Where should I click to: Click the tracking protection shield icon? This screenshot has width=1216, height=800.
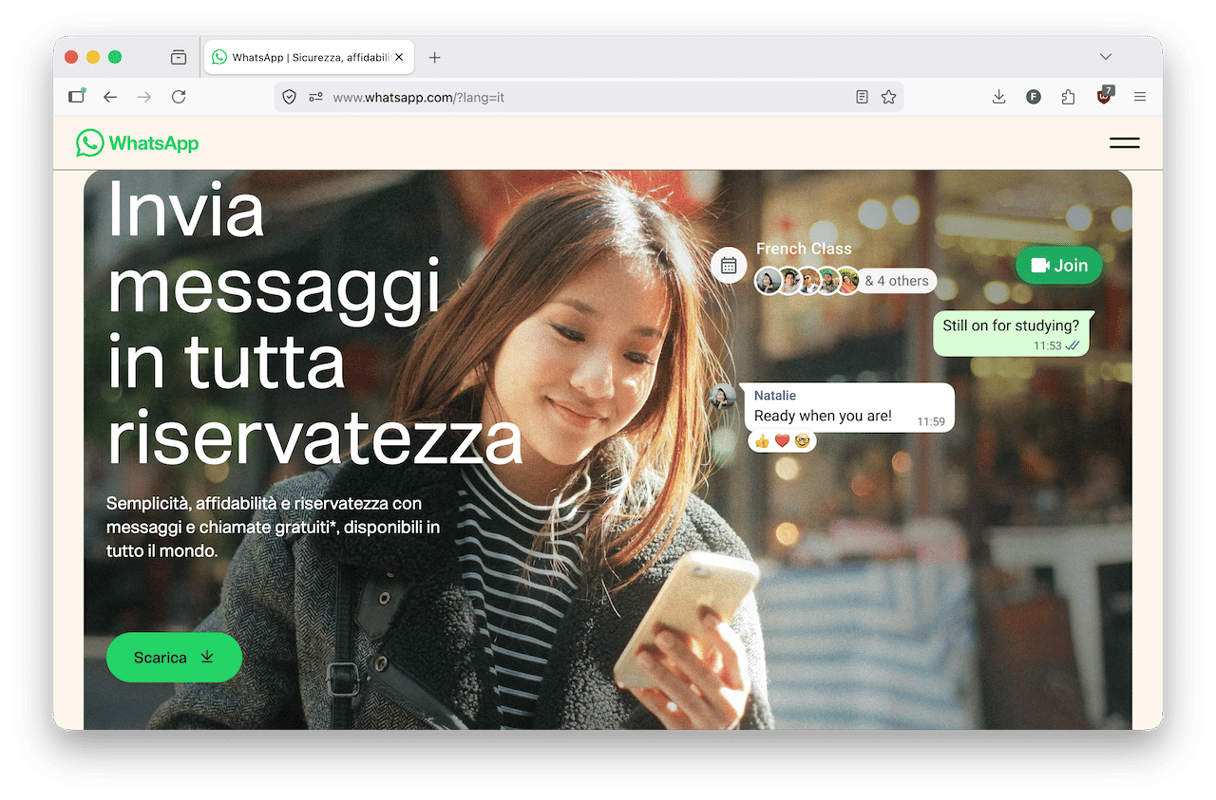click(x=289, y=97)
